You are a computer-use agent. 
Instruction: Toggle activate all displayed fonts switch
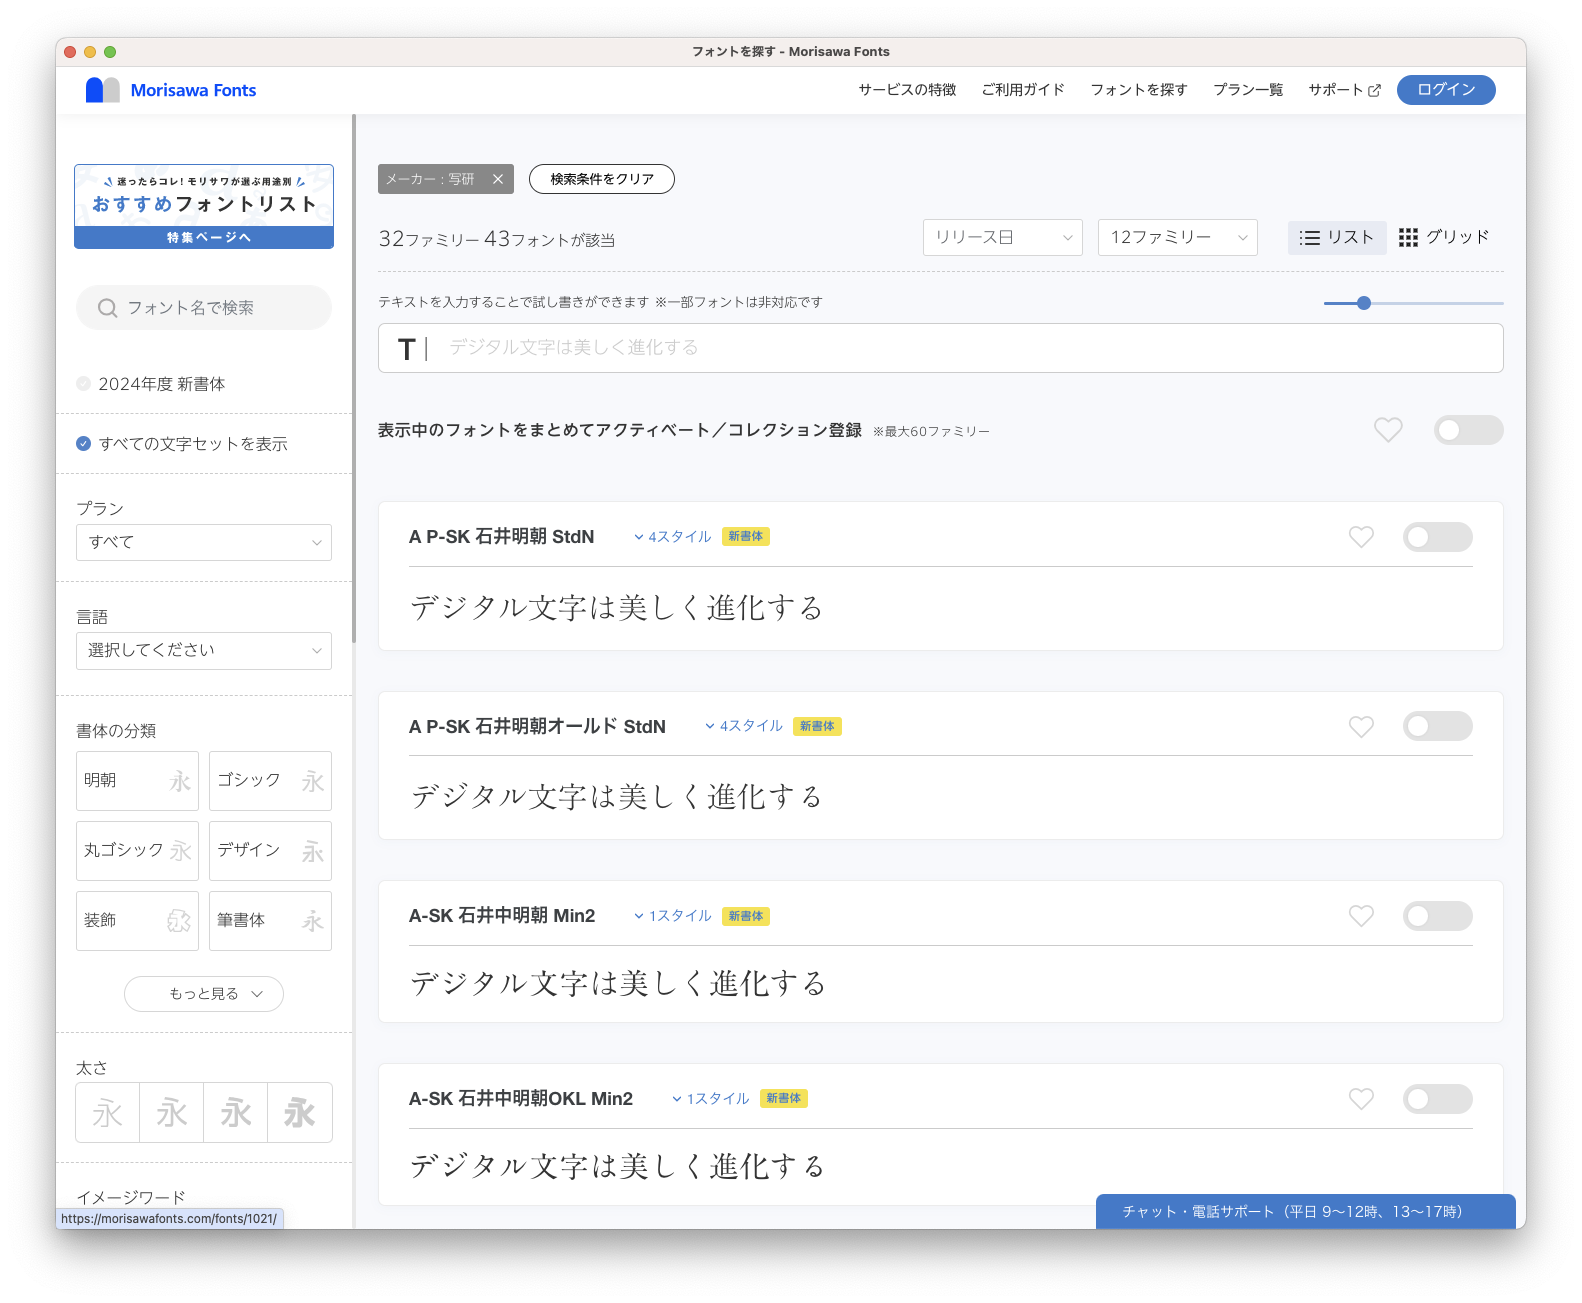(1468, 430)
